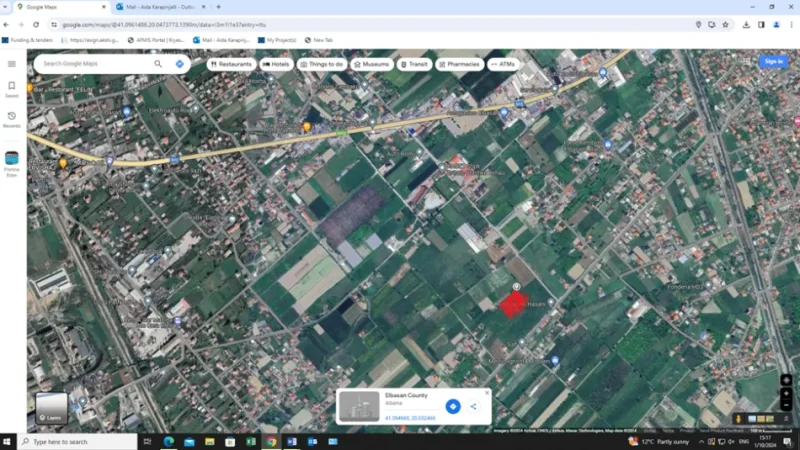Open the Elbasan County card photo thumbnail
Screen dimensions: 800x450
coord(360,406)
